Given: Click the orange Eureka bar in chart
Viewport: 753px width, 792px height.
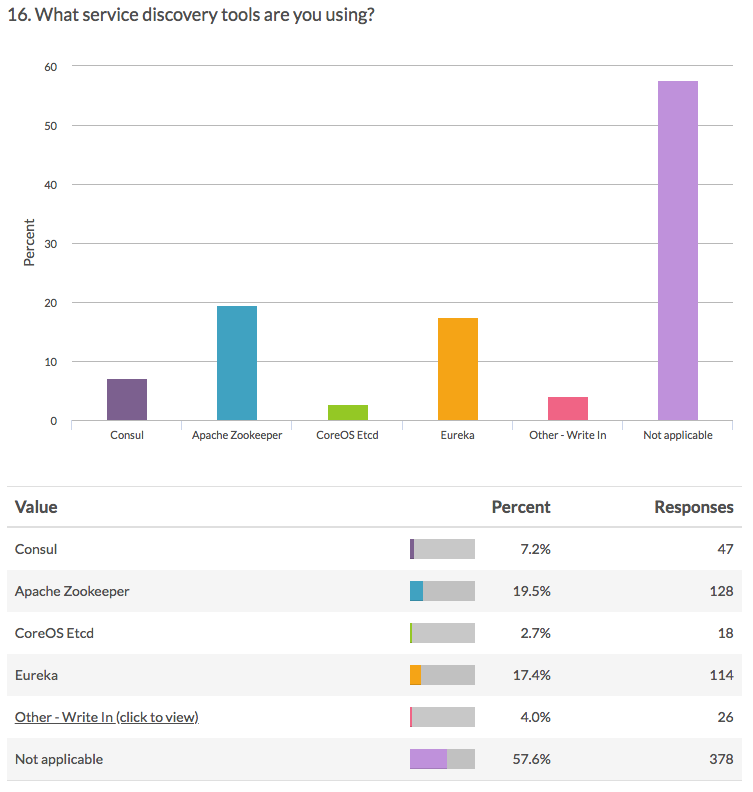Looking at the screenshot, I should click(458, 369).
